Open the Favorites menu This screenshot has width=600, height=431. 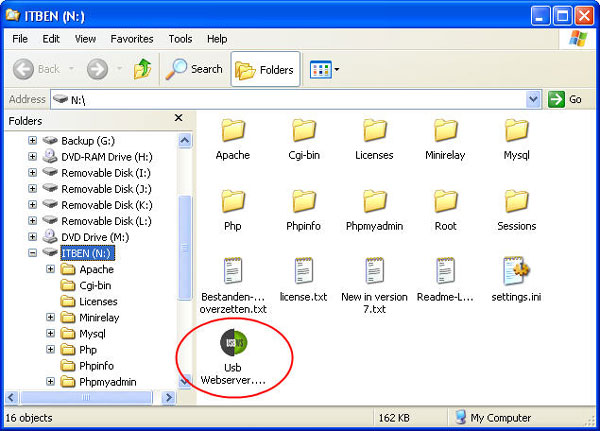point(132,39)
